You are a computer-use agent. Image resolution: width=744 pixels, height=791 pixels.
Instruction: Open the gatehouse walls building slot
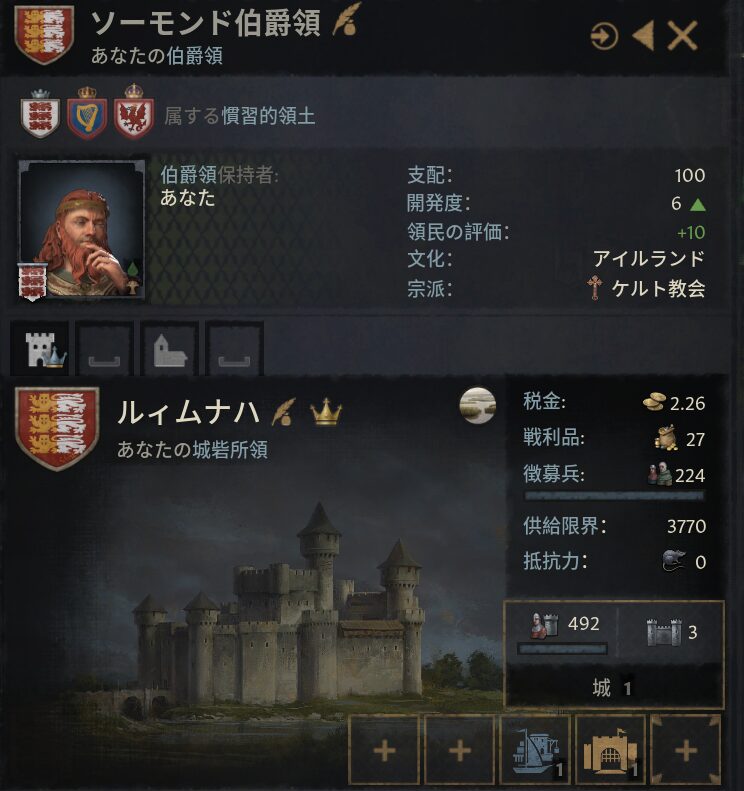(611, 750)
